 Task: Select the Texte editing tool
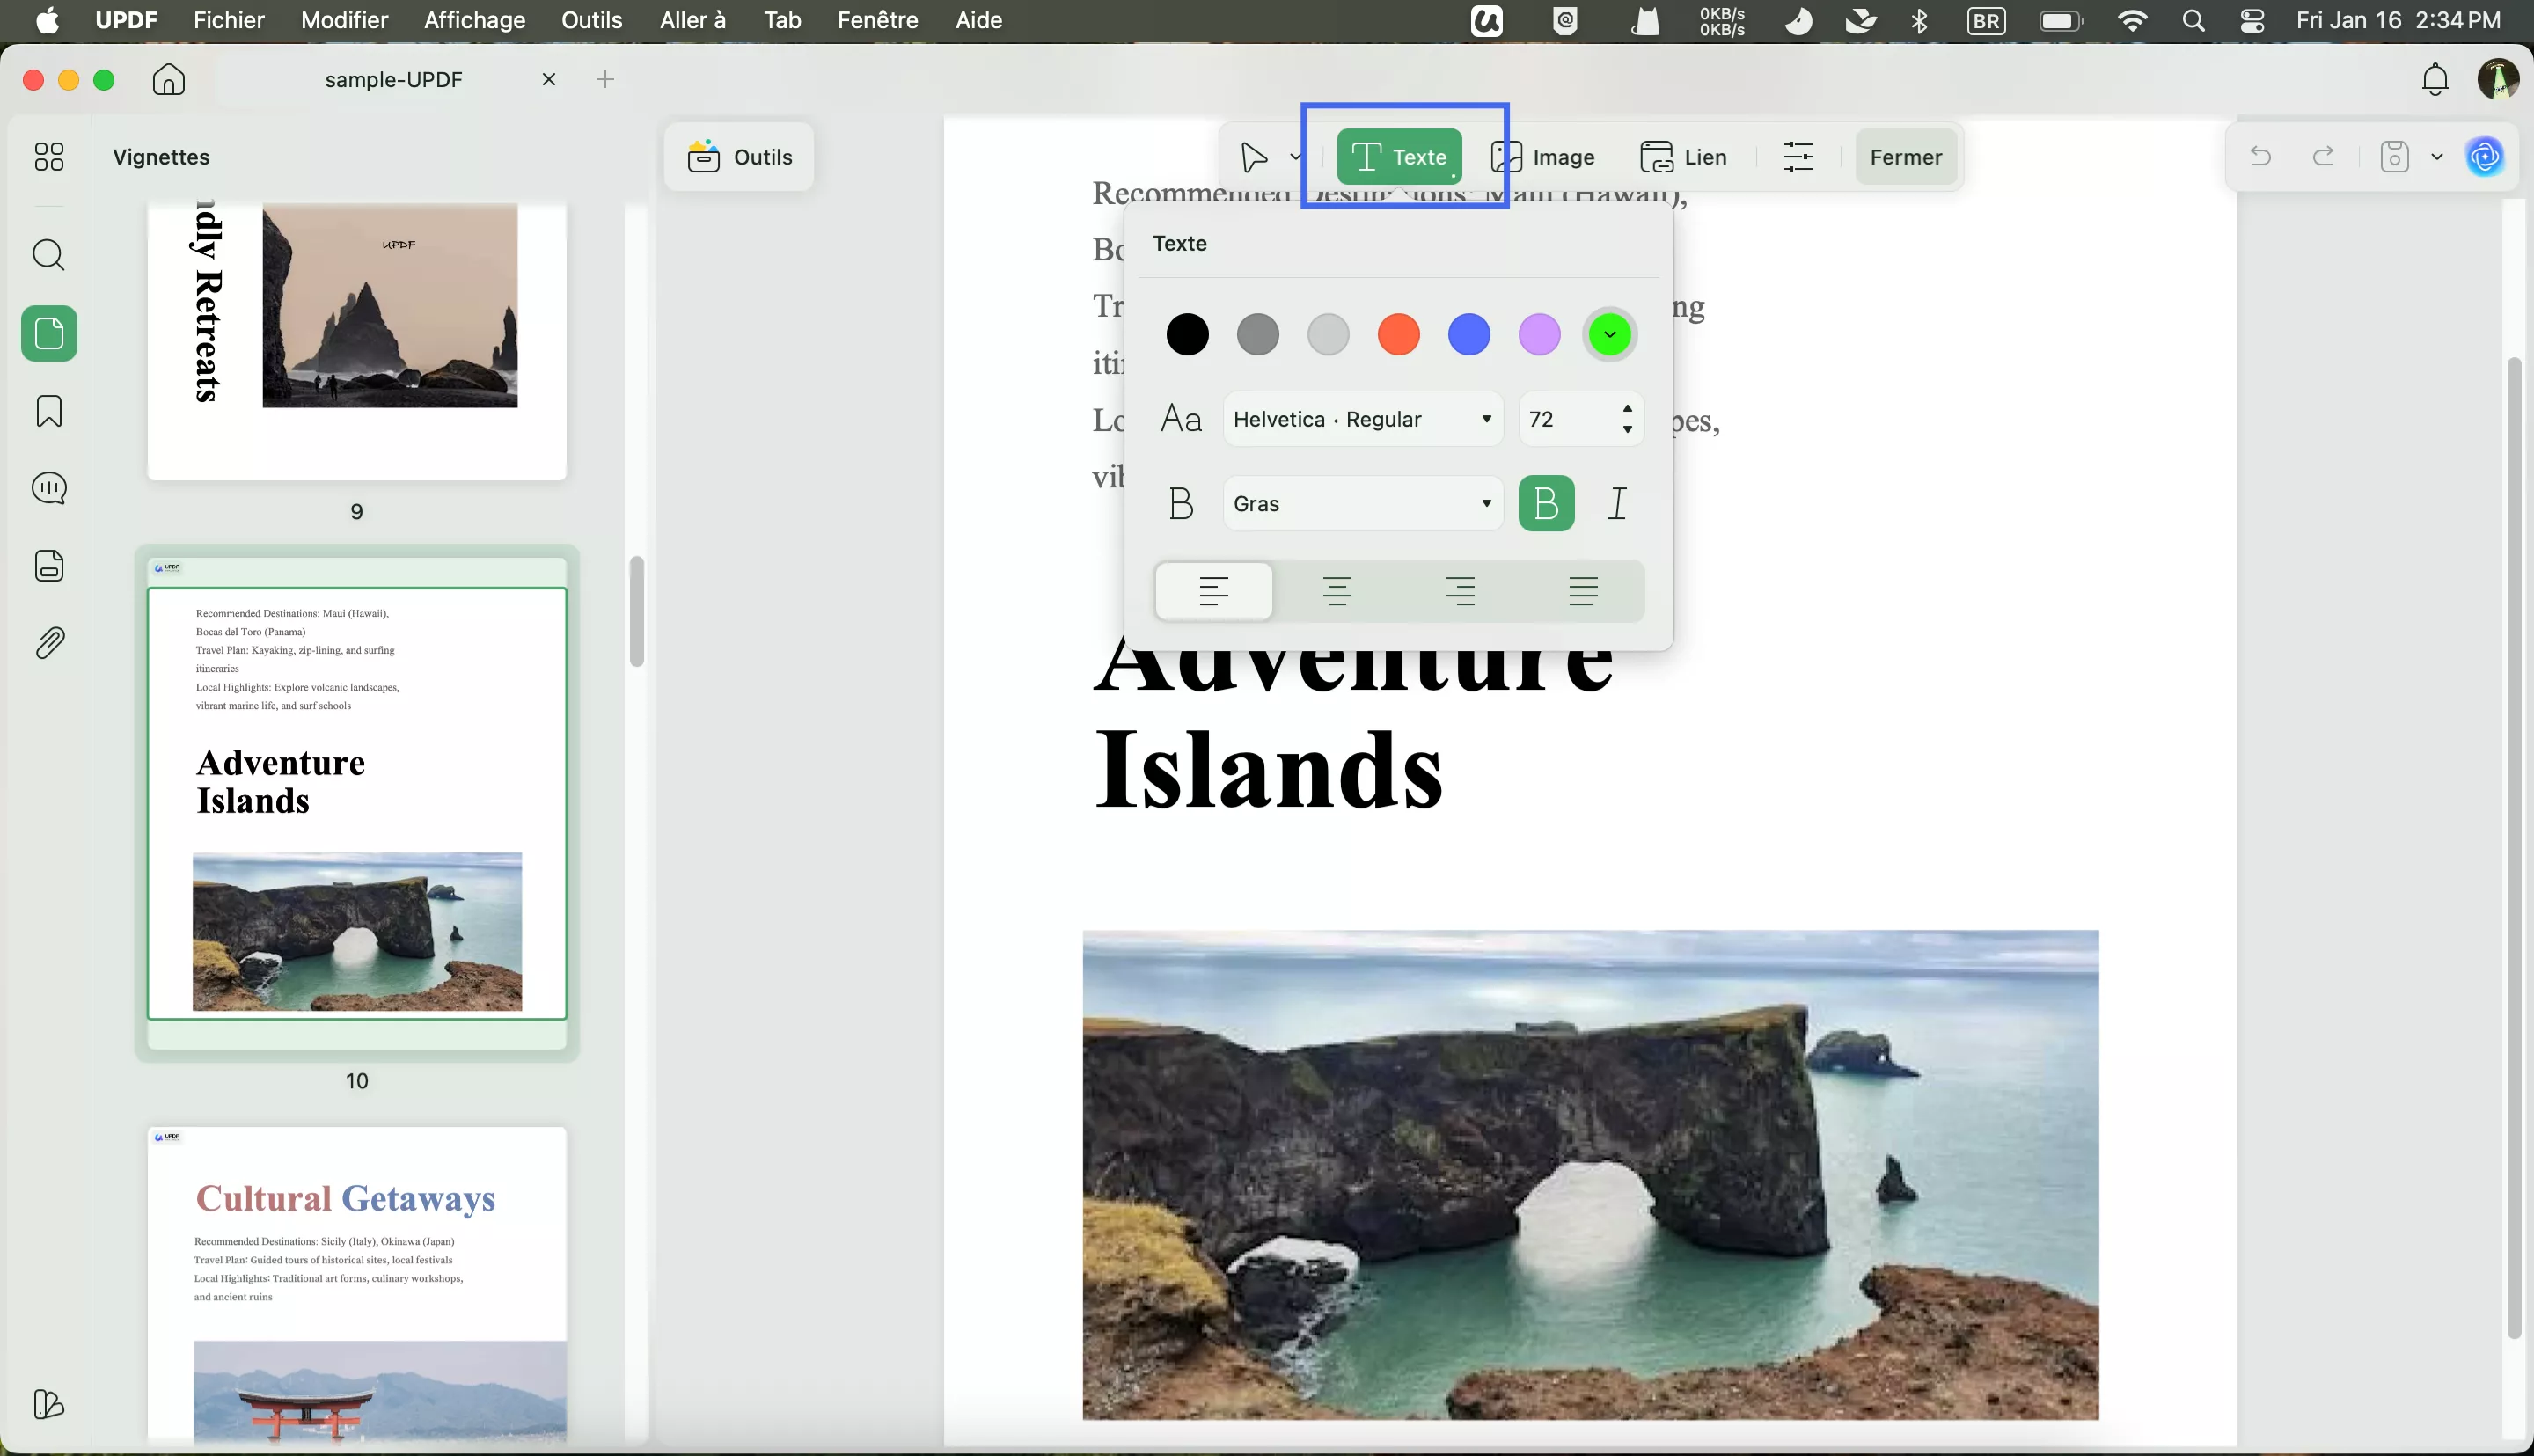coord(1399,156)
